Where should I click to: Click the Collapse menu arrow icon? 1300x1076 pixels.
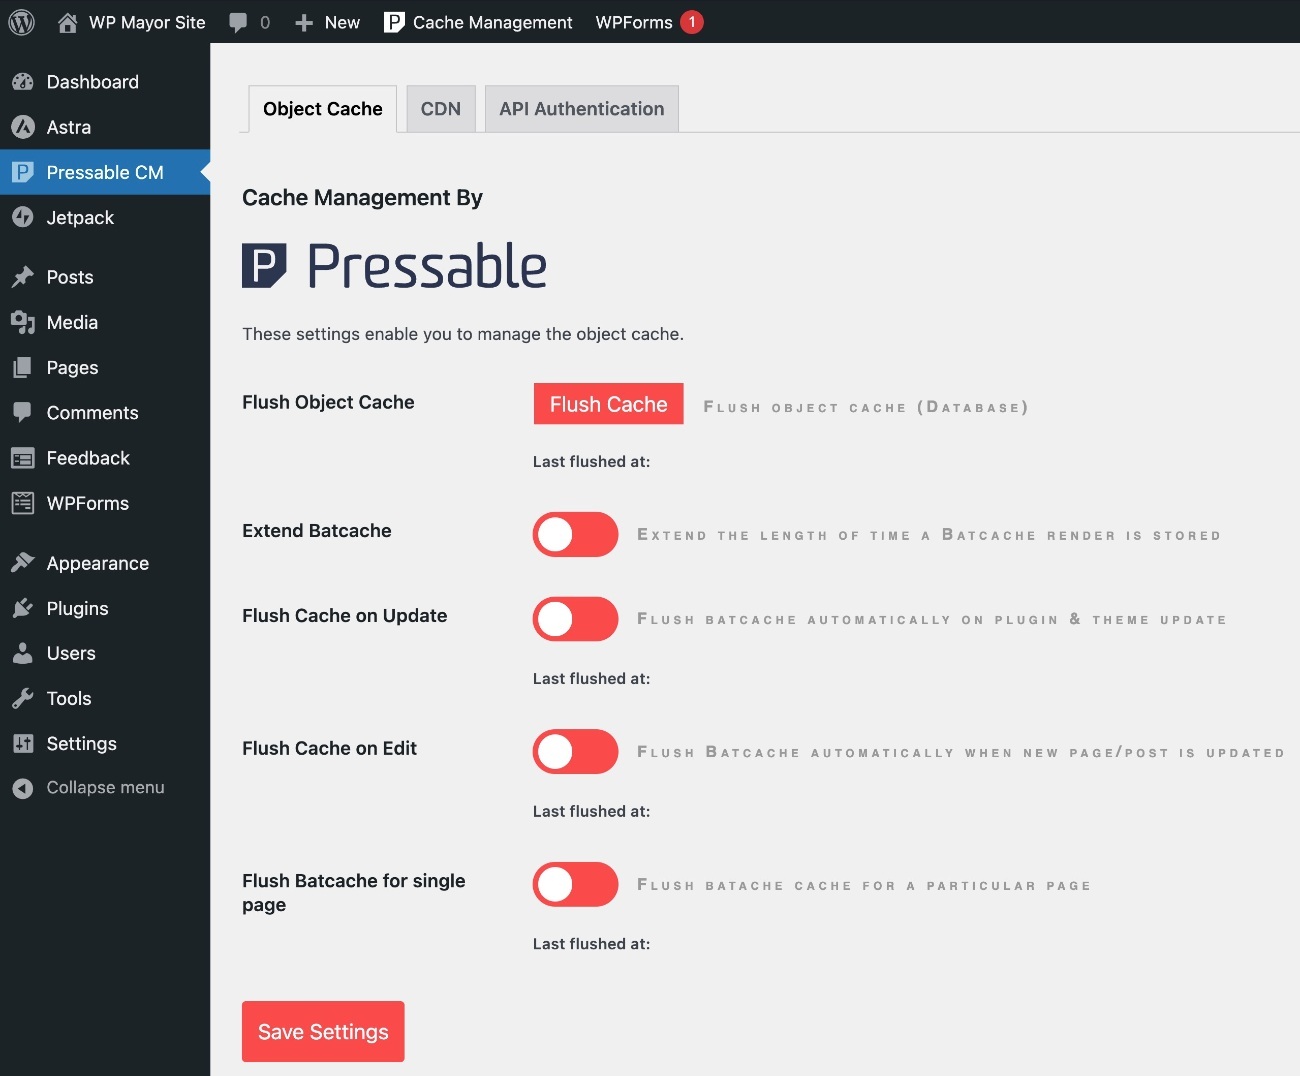(23, 788)
